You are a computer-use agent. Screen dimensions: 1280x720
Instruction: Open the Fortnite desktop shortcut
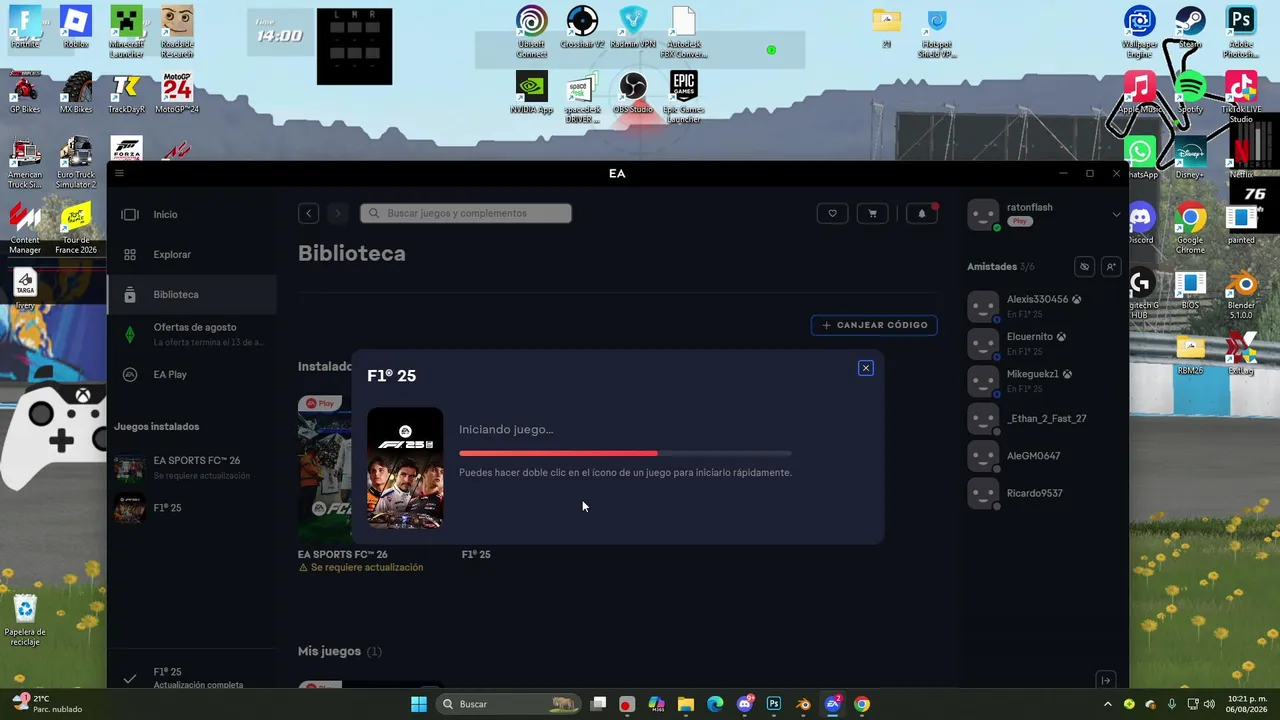coord(25,27)
